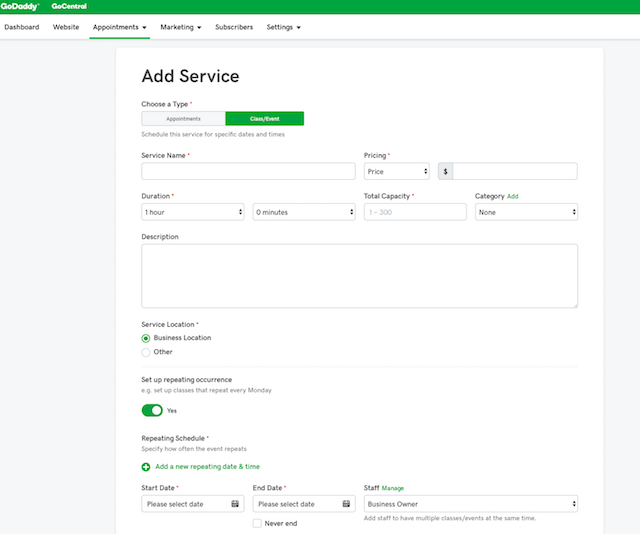Viewport: 640px width, 534px height.
Task: Click the GoDaddy logo
Action: tap(20, 6)
